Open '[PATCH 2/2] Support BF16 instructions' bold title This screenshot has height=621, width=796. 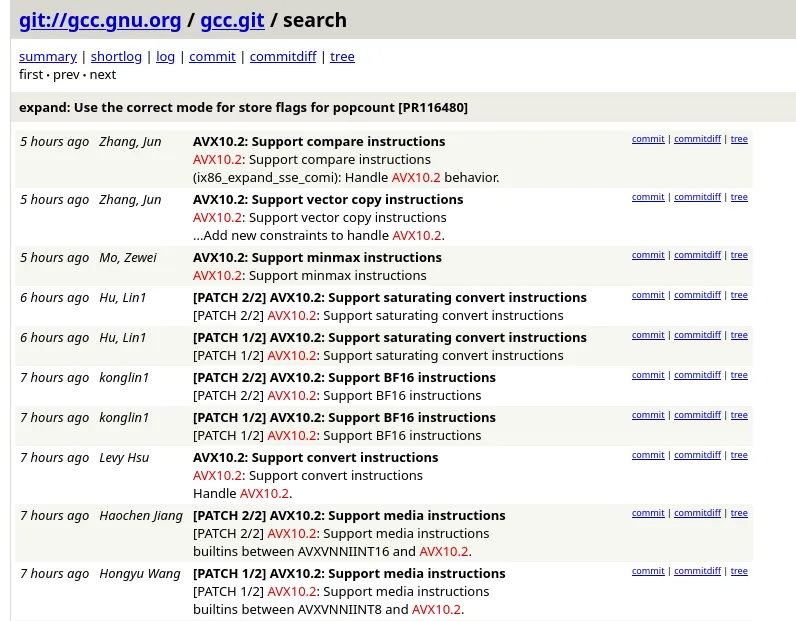click(x=344, y=377)
